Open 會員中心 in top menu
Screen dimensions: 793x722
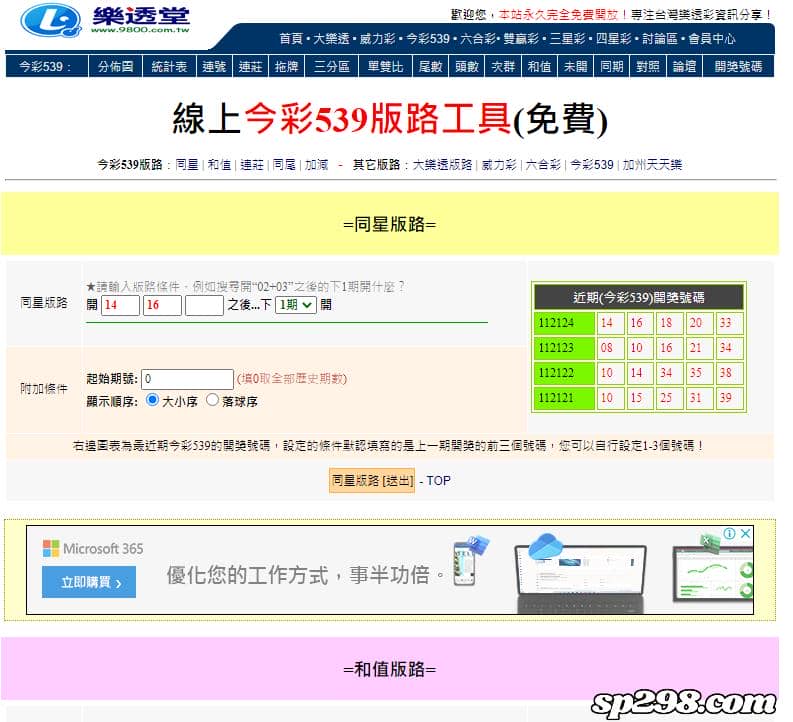[712, 38]
